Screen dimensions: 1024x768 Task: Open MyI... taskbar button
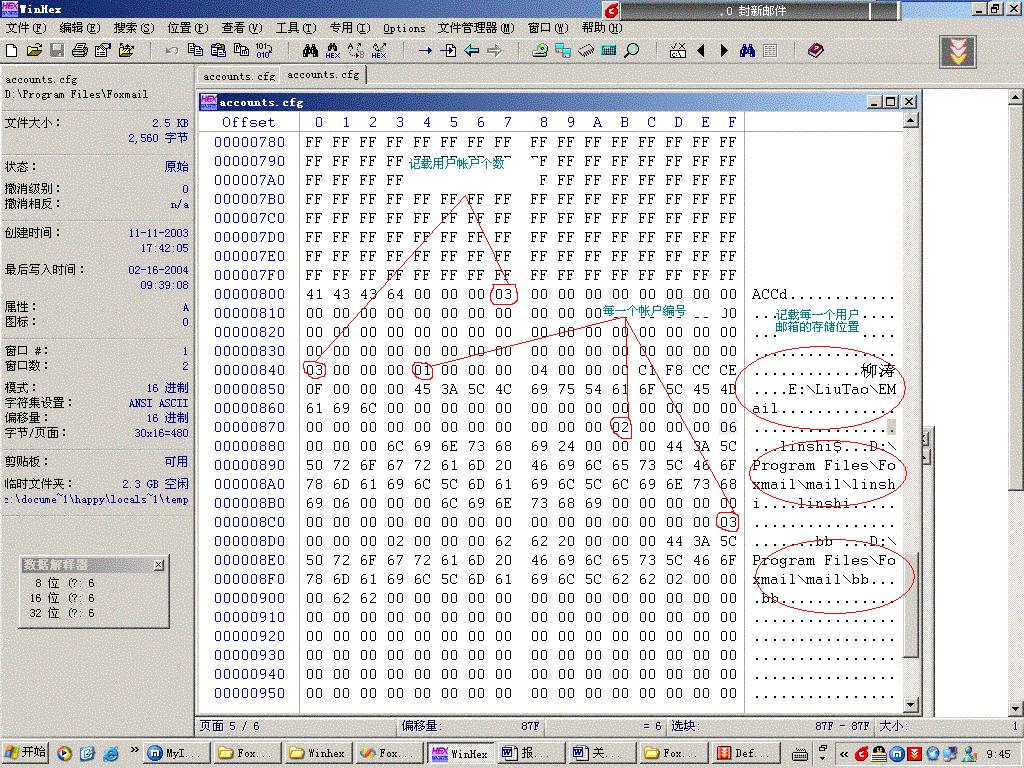click(176, 754)
